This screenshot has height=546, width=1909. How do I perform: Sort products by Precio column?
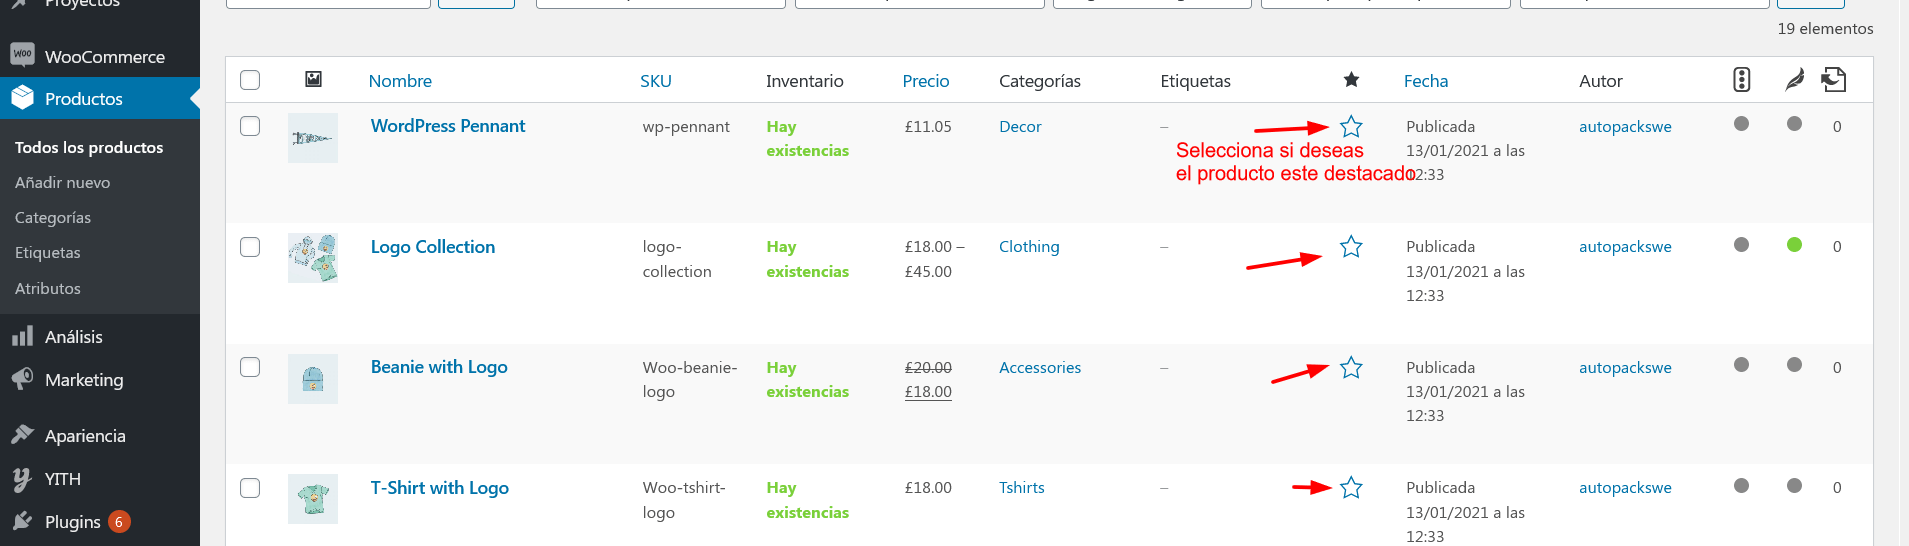tap(926, 81)
